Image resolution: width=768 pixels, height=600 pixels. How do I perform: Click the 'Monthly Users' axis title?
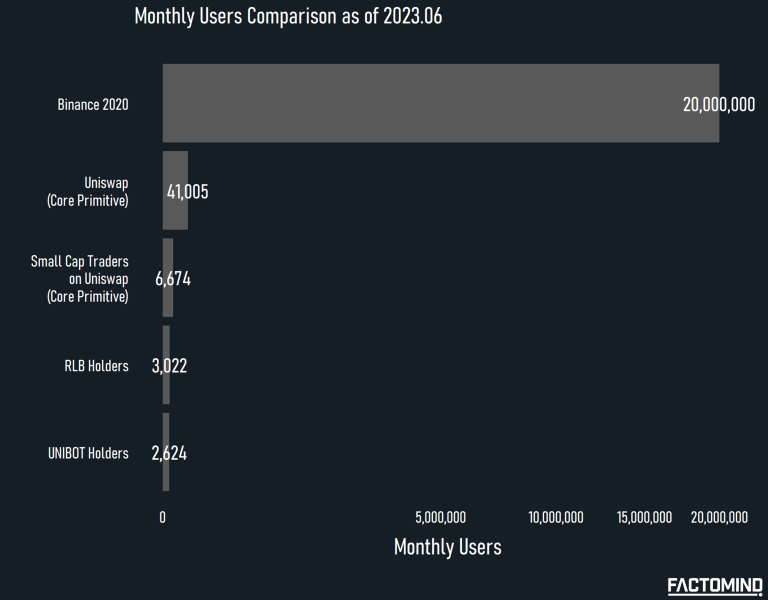448,547
